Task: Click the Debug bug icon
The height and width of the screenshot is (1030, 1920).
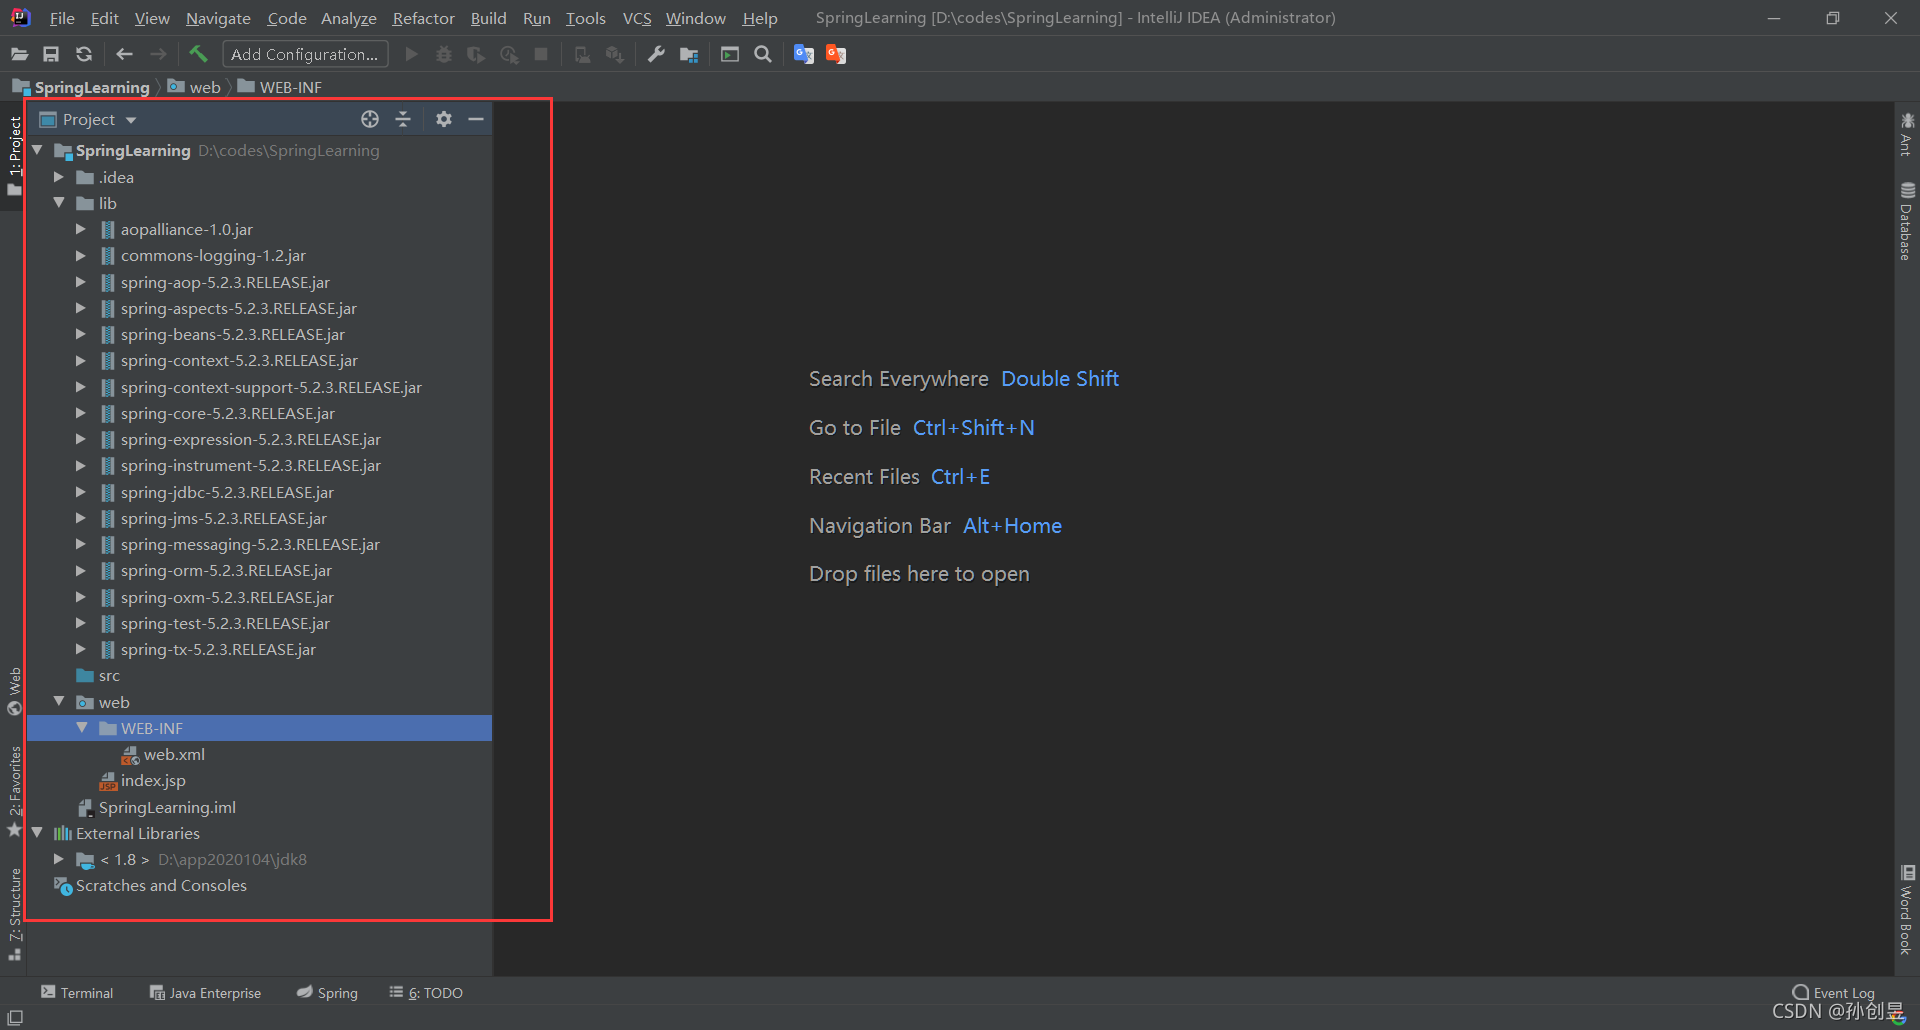Action: coord(444,54)
